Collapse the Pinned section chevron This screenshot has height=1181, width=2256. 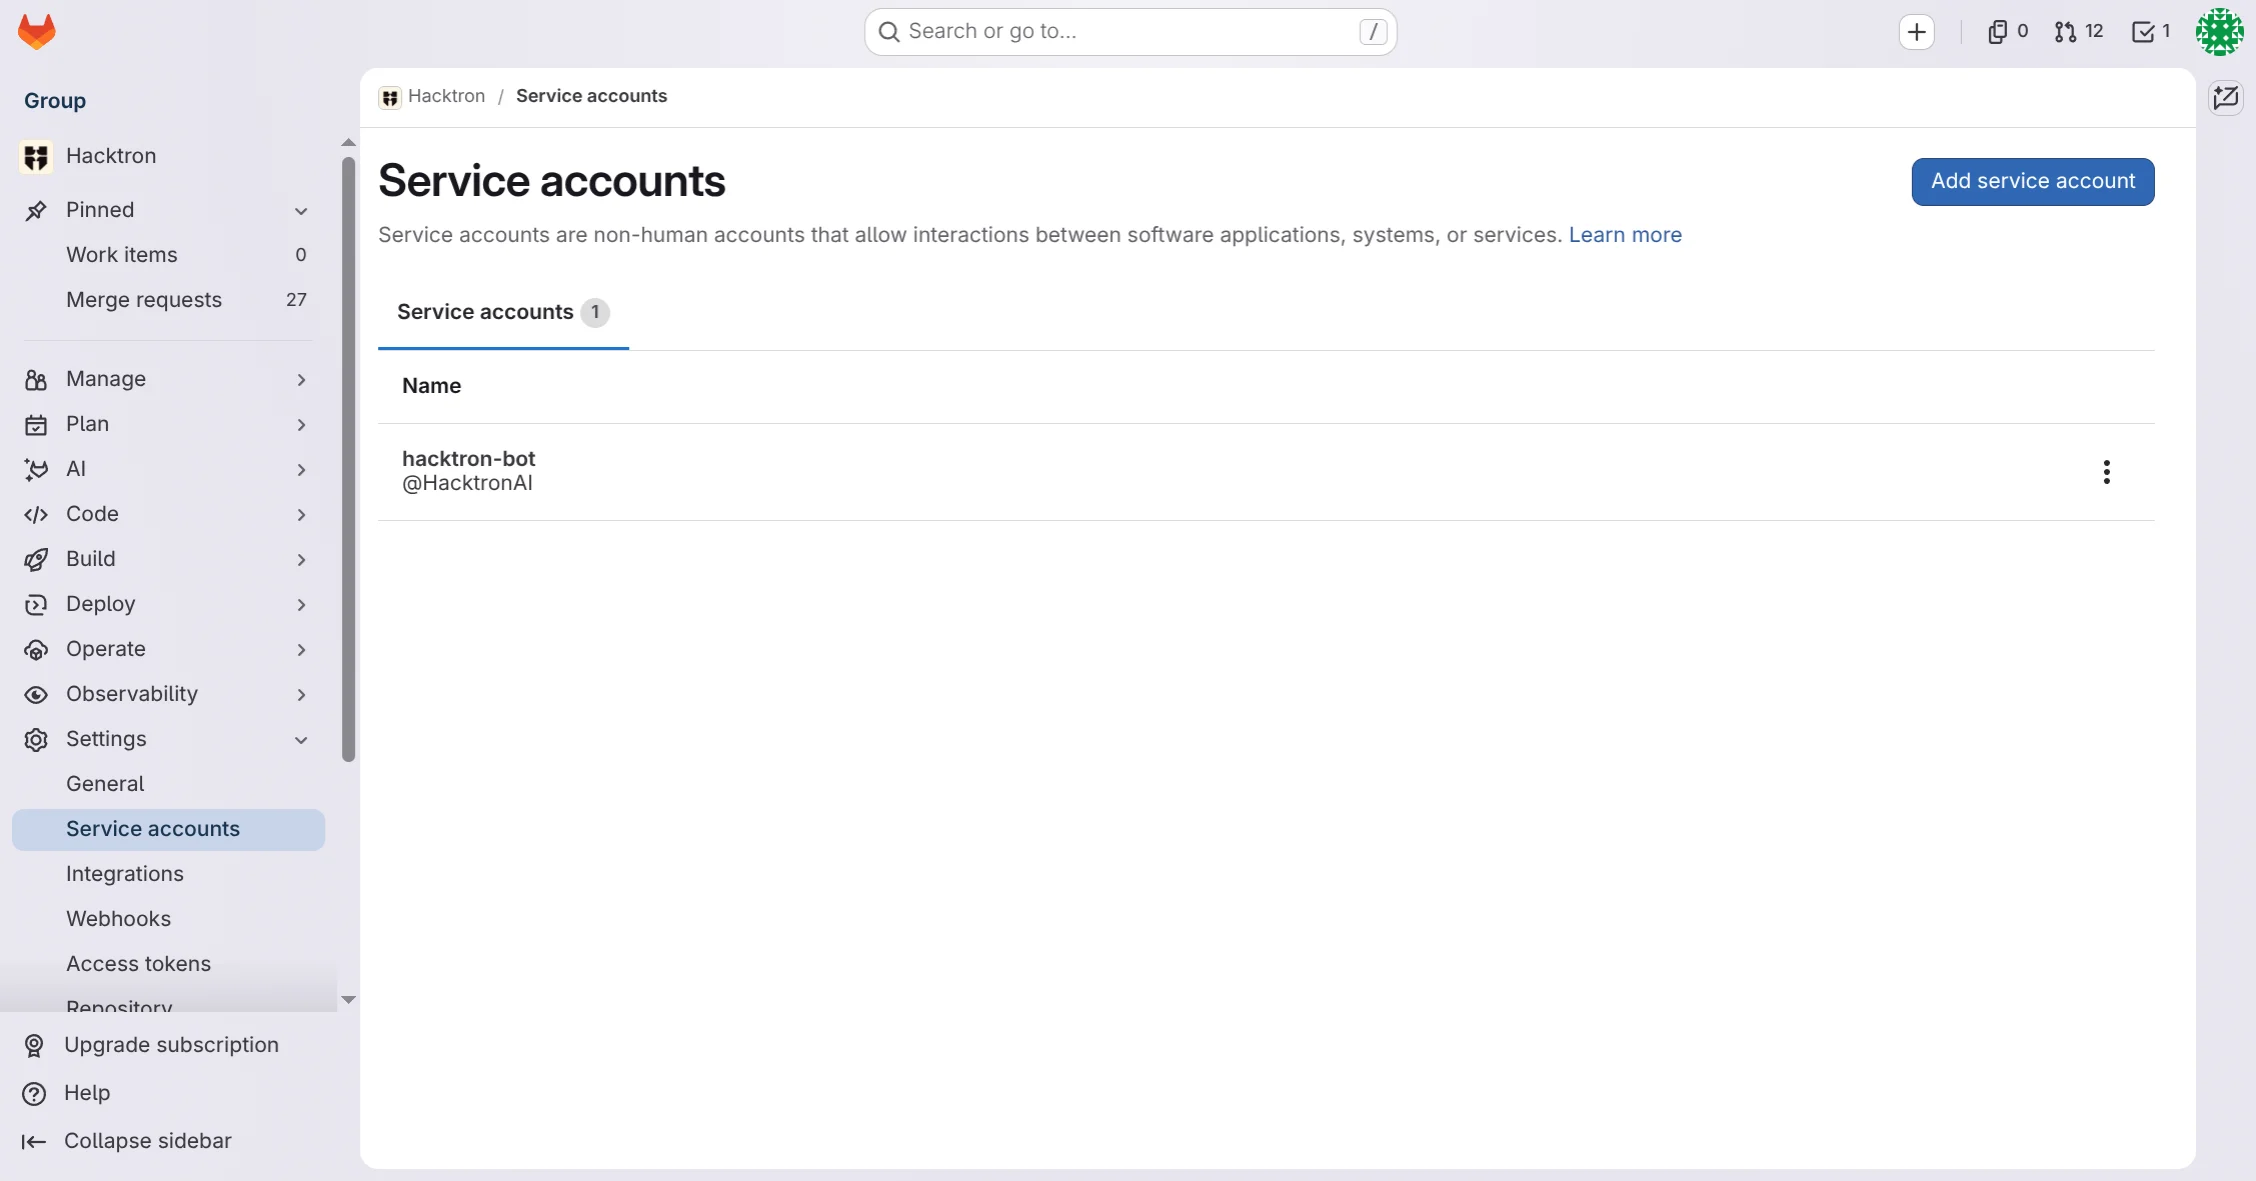(x=301, y=210)
